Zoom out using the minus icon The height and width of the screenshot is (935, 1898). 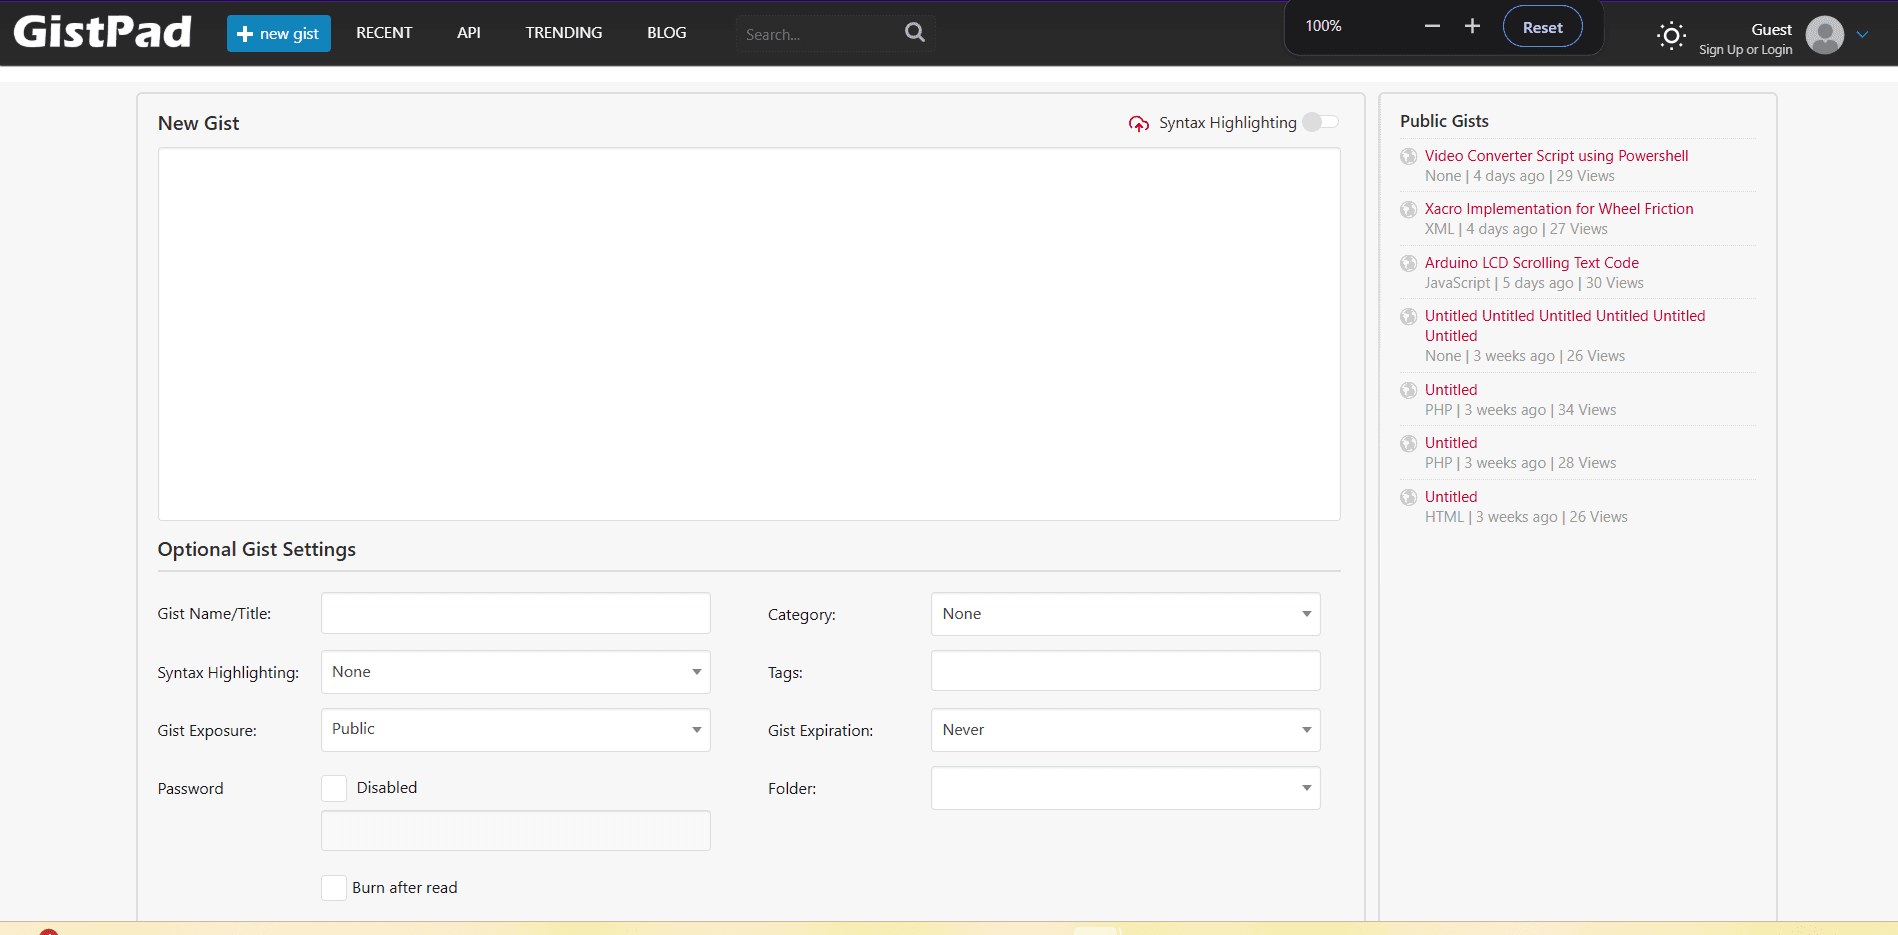tap(1432, 26)
